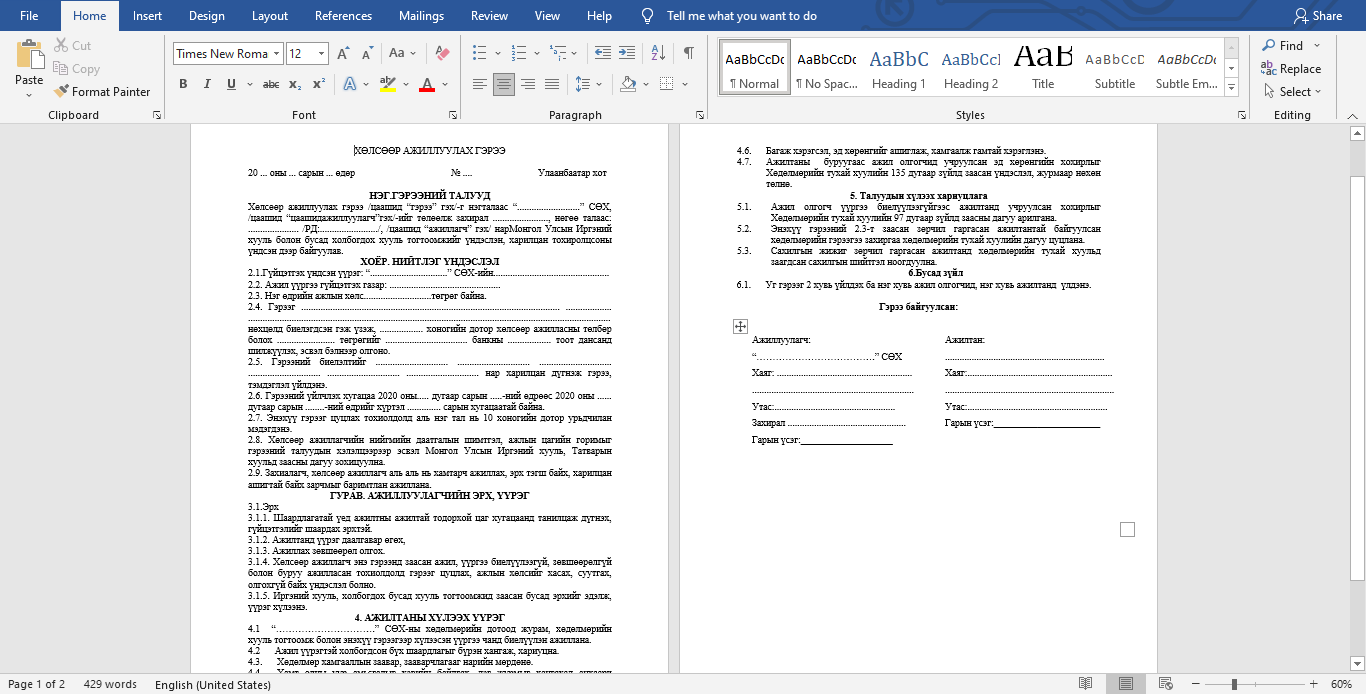Open the References ribbon tab
Image resolution: width=1366 pixels, height=694 pixels.
tap(344, 16)
